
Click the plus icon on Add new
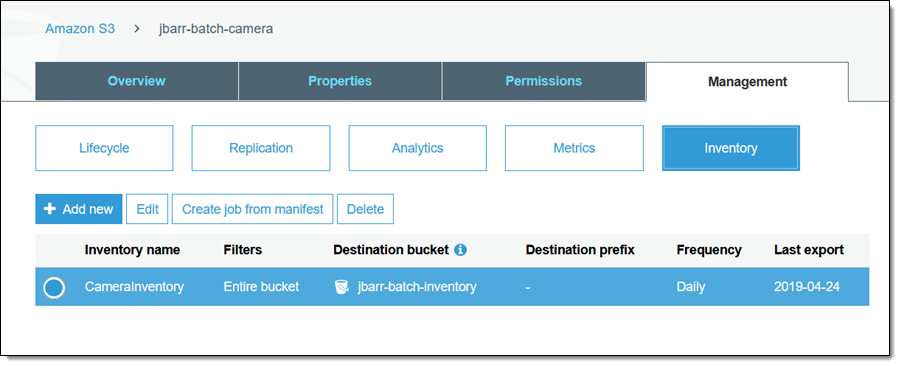tap(50, 209)
